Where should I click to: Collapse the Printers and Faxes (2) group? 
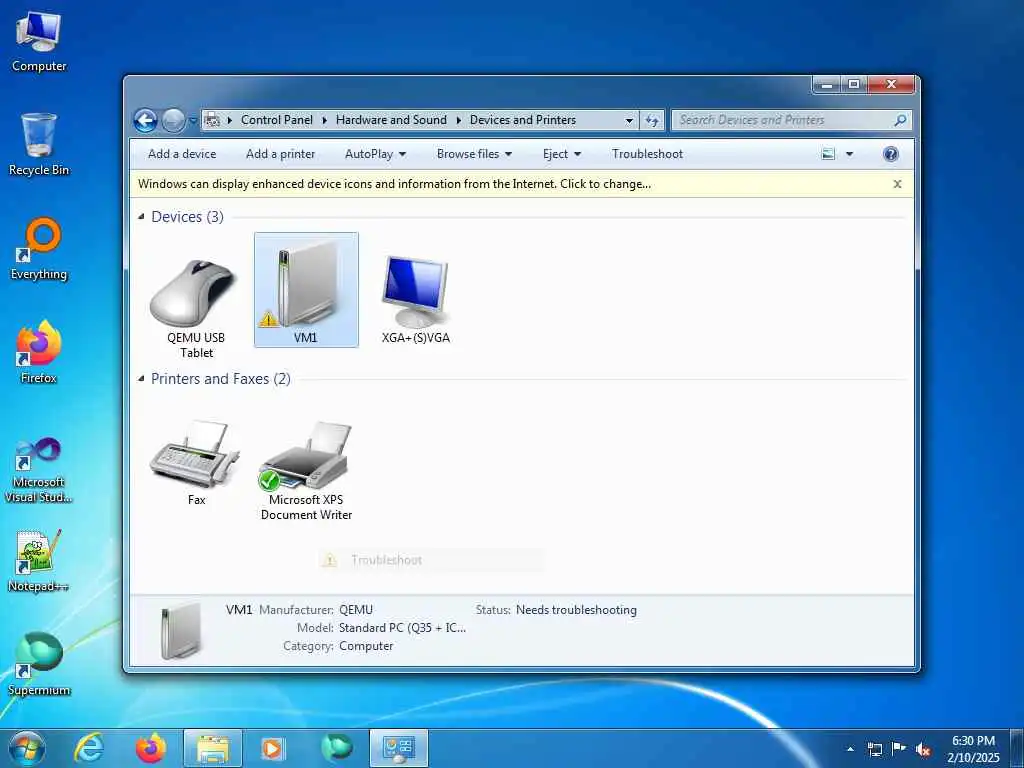click(x=141, y=379)
